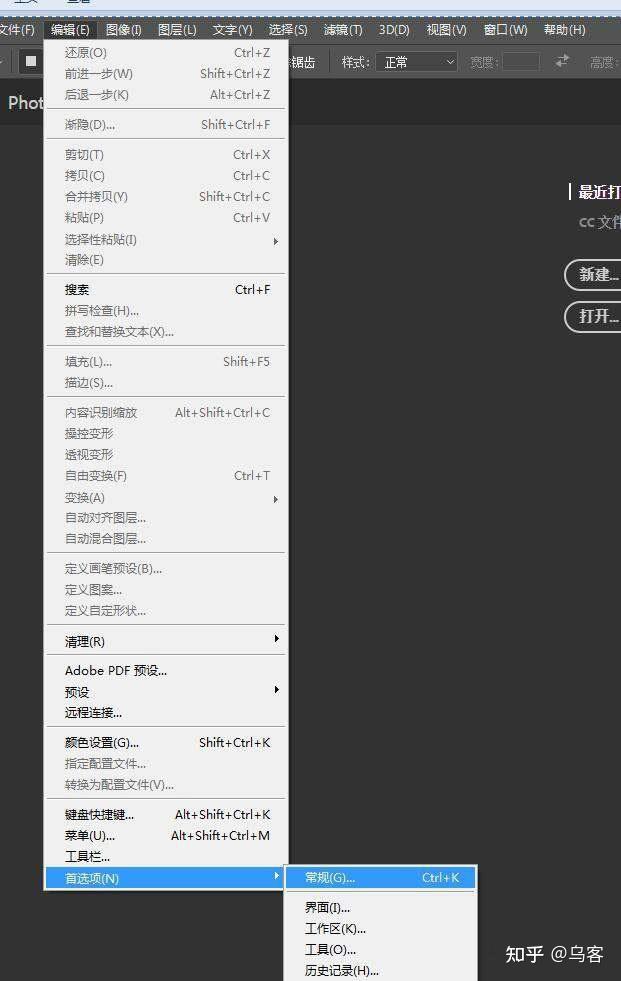Select Adobe PDF 预设...
621x981 pixels.
pos(166,671)
